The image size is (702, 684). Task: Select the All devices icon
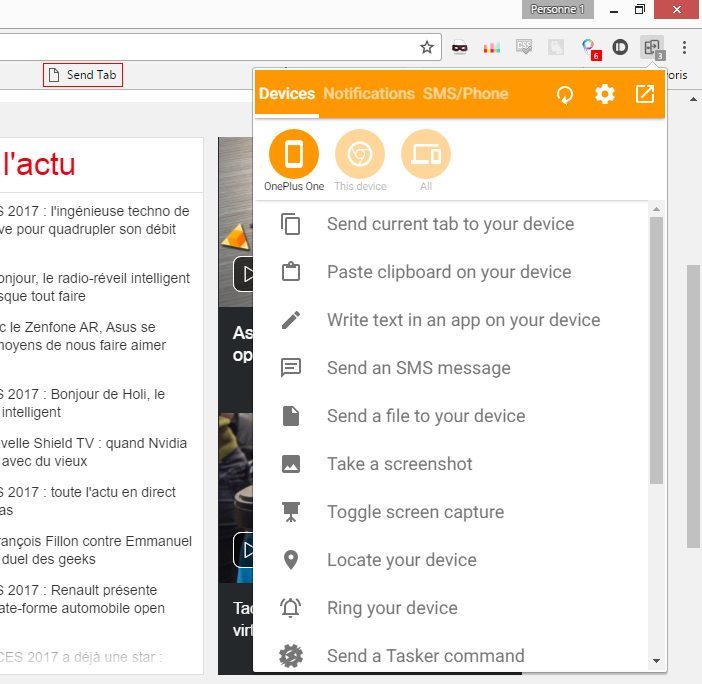(x=426, y=154)
